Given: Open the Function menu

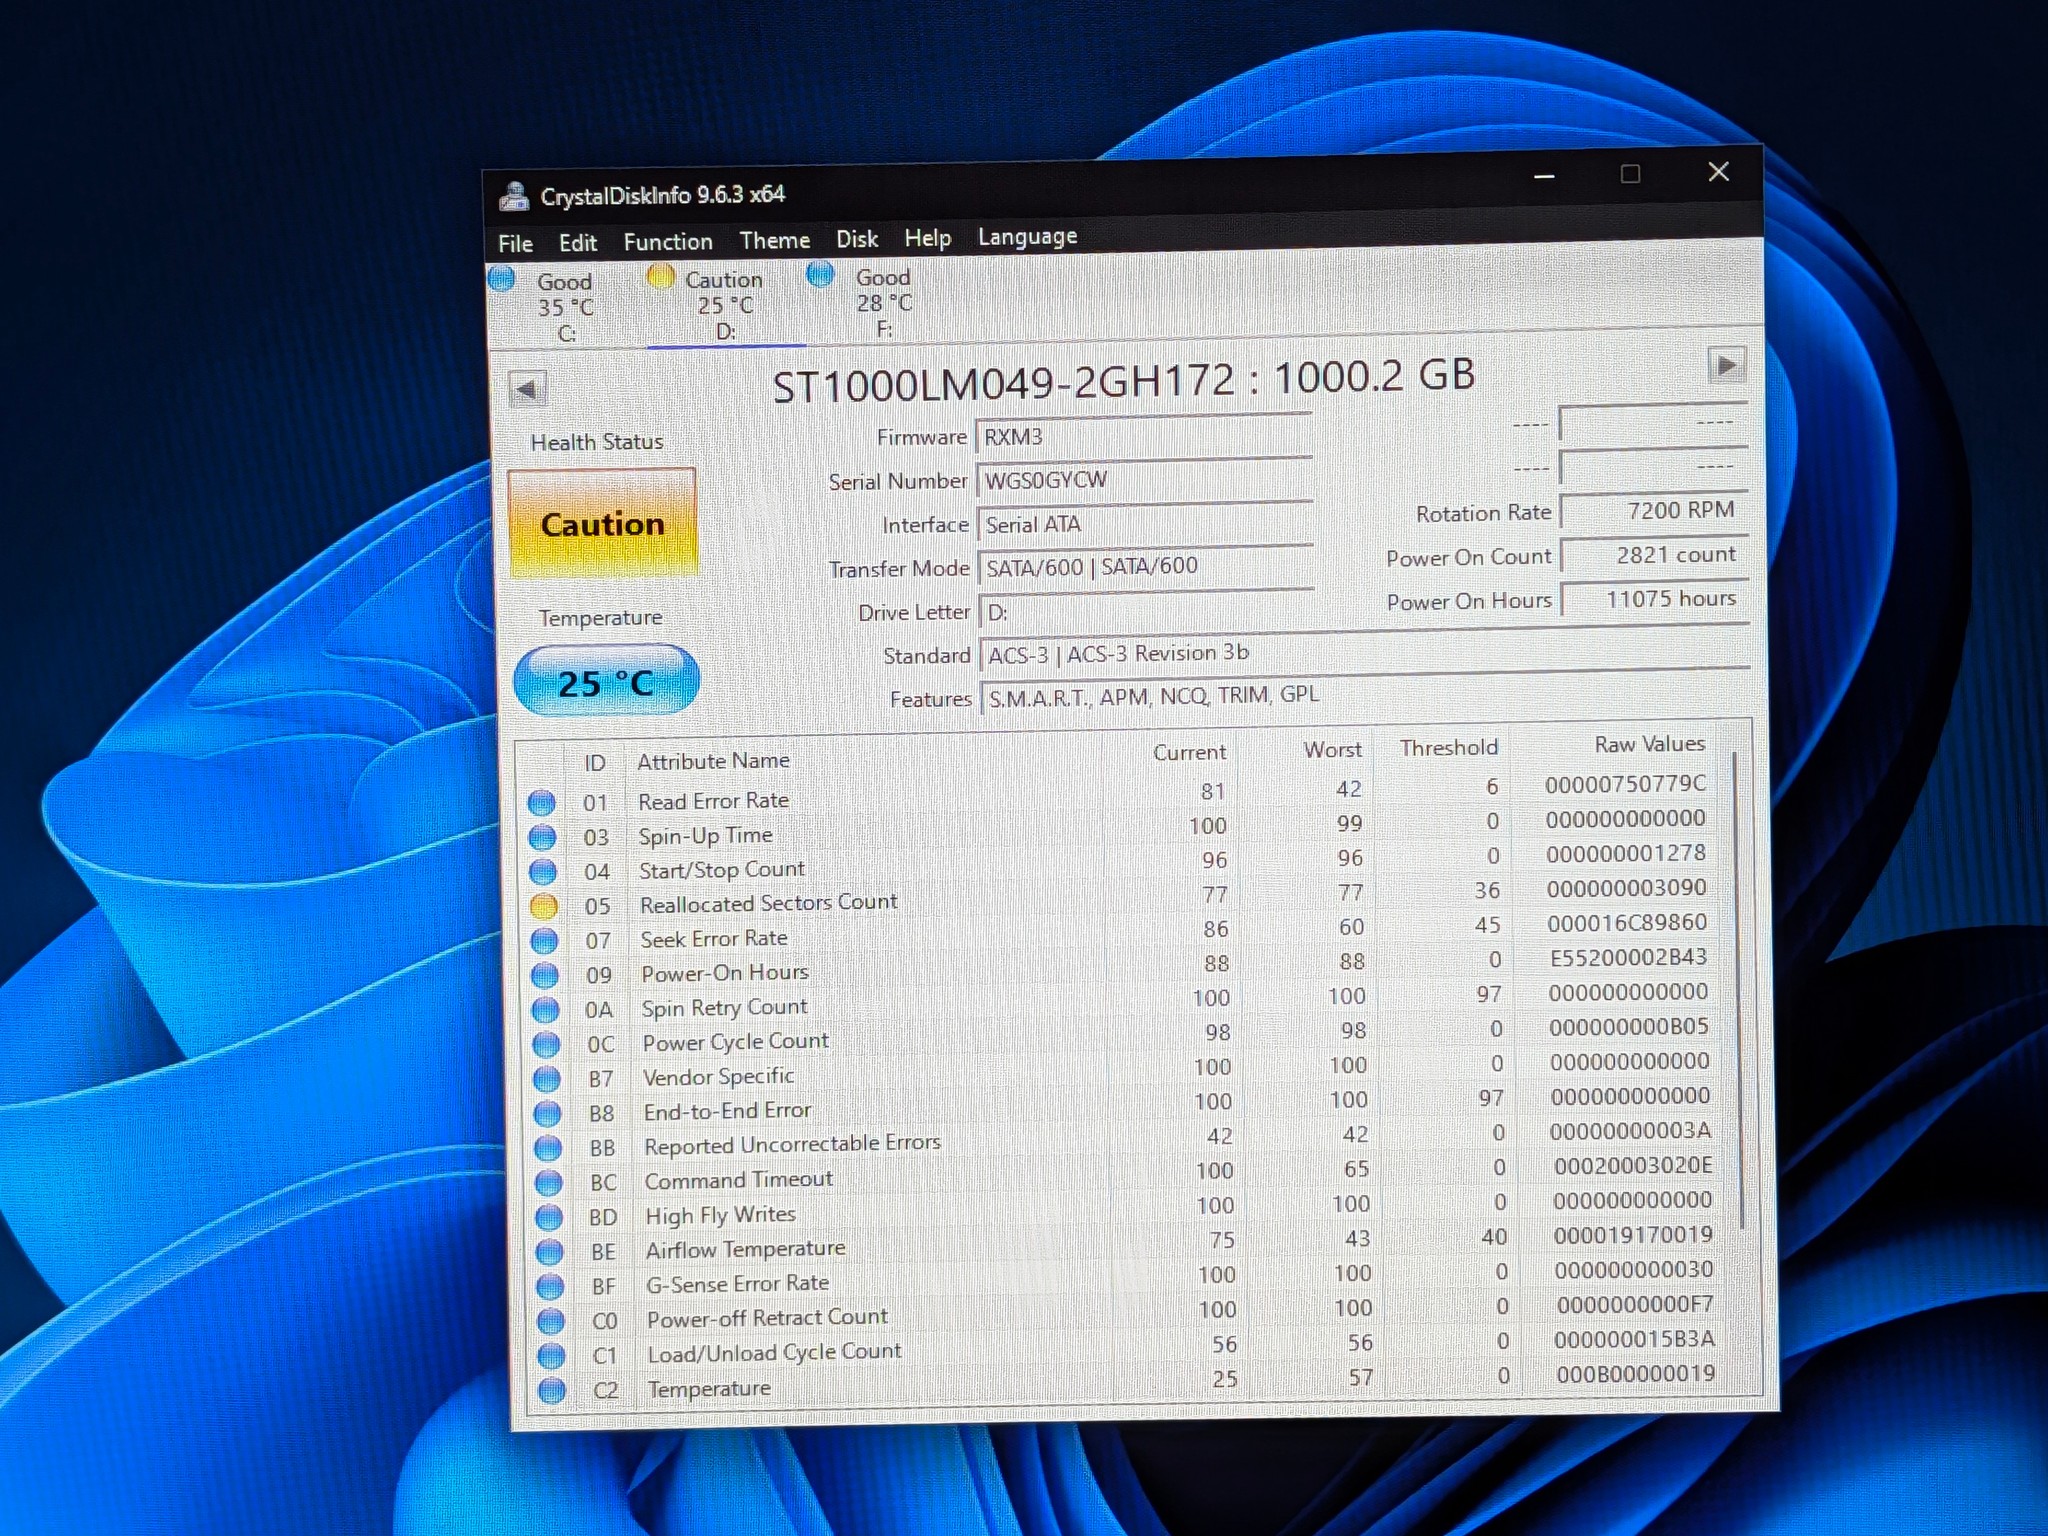Looking at the screenshot, I should (668, 242).
